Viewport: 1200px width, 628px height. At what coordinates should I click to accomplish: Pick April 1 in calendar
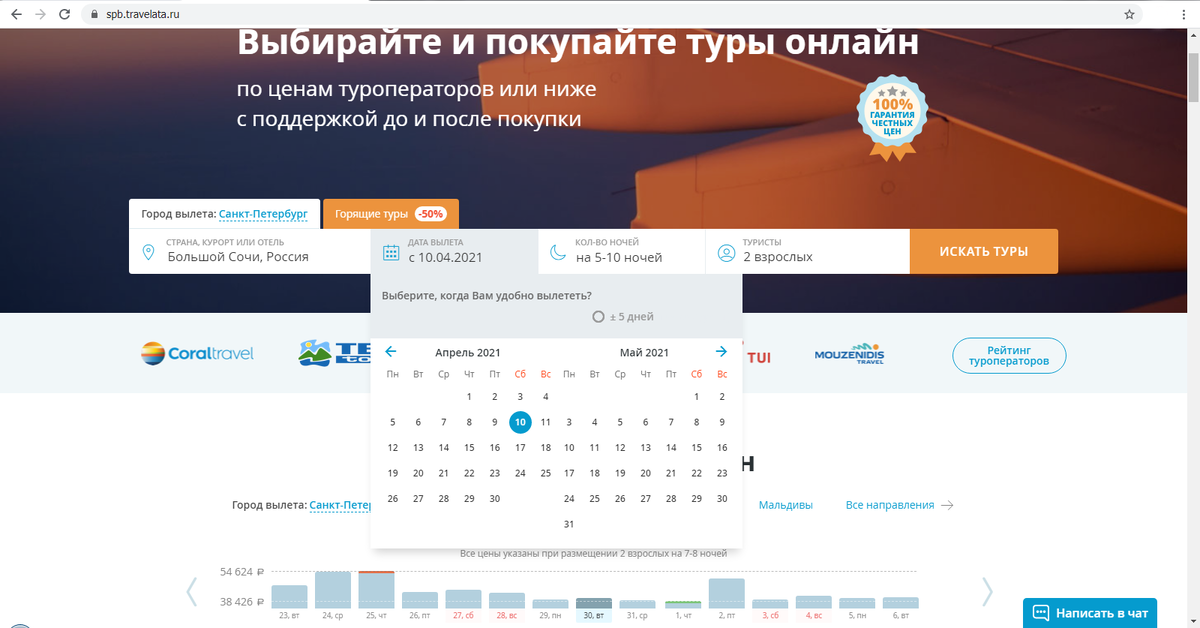(x=469, y=397)
